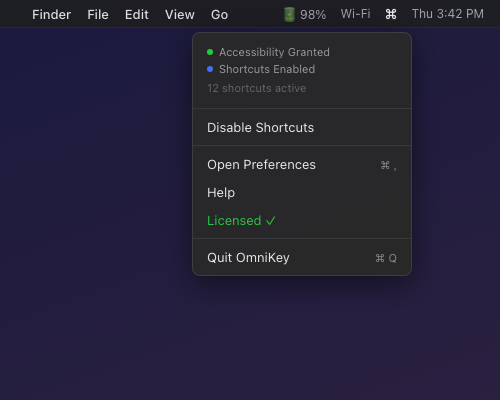Open the Finder menu
This screenshot has width=500, height=400.
tap(51, 15)
